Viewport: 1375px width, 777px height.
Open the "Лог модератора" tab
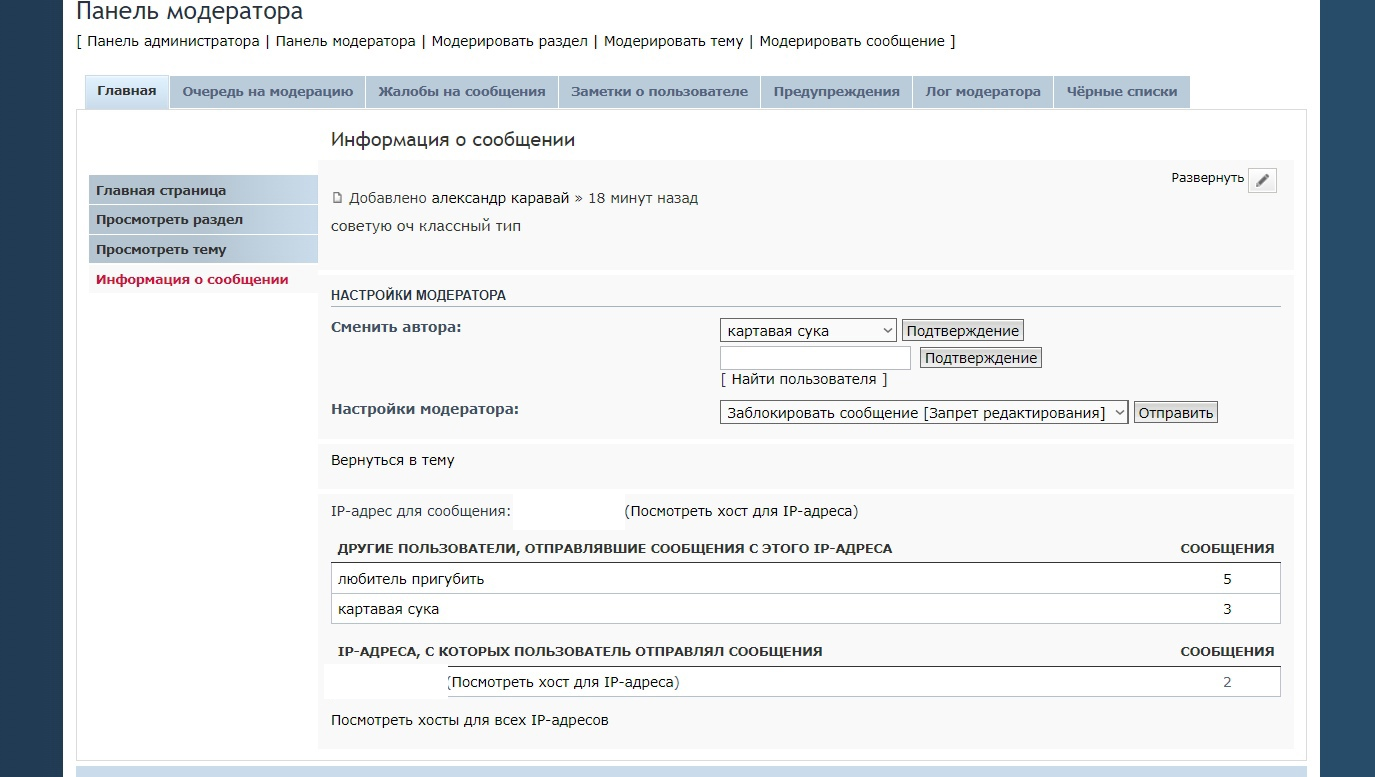point(982,91)
